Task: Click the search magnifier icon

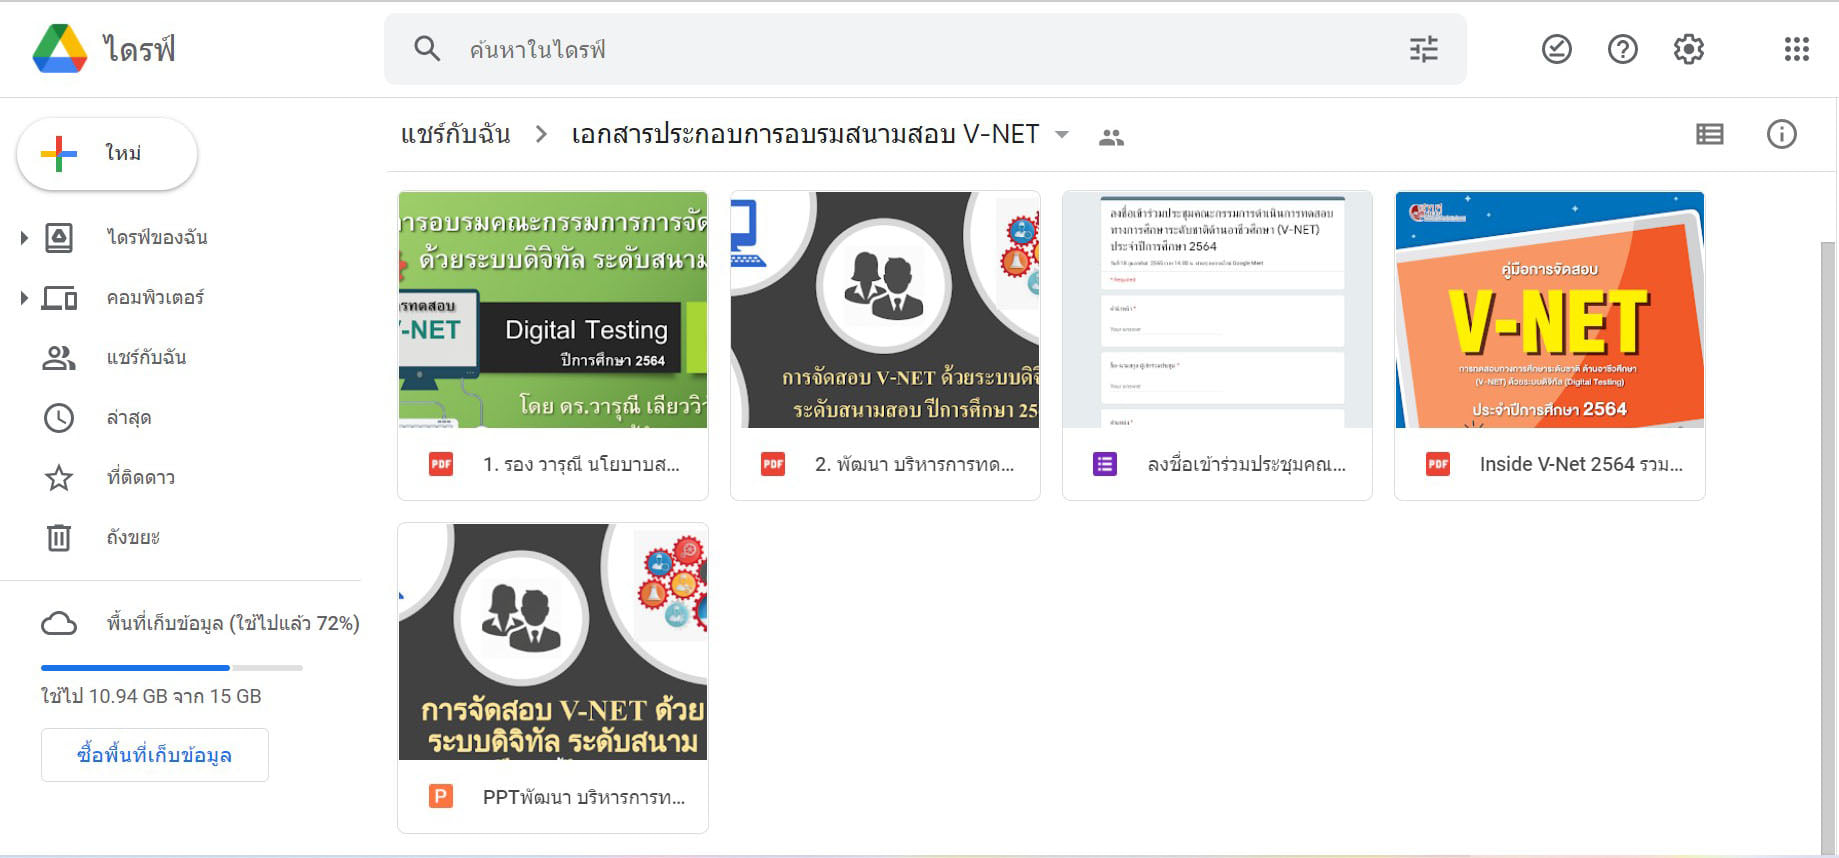Action: point(427,49)
